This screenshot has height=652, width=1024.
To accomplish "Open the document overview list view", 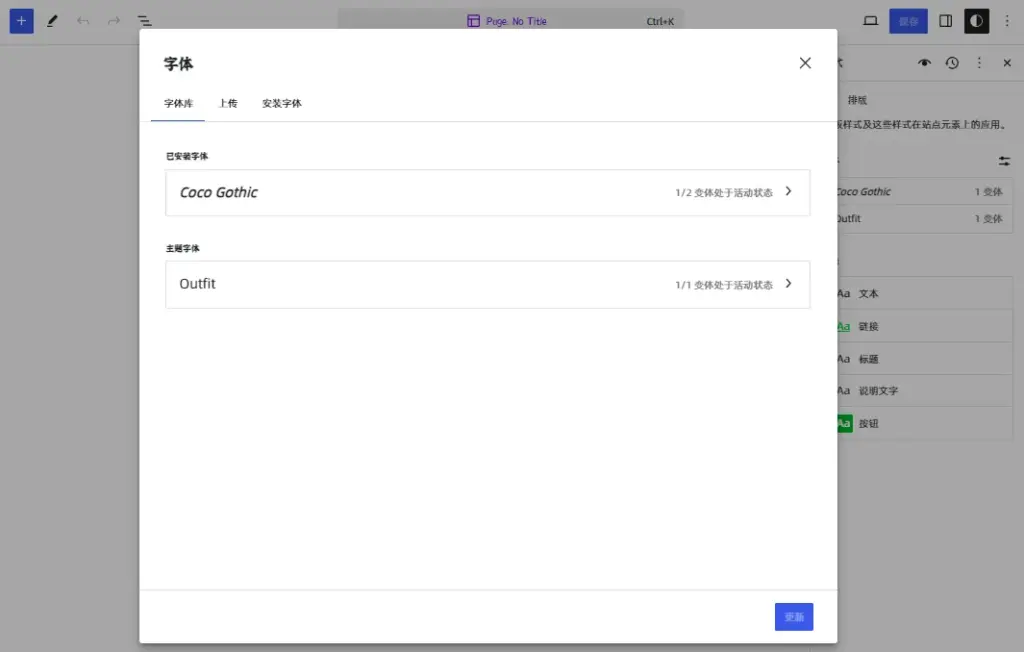I will click(145, 21).
